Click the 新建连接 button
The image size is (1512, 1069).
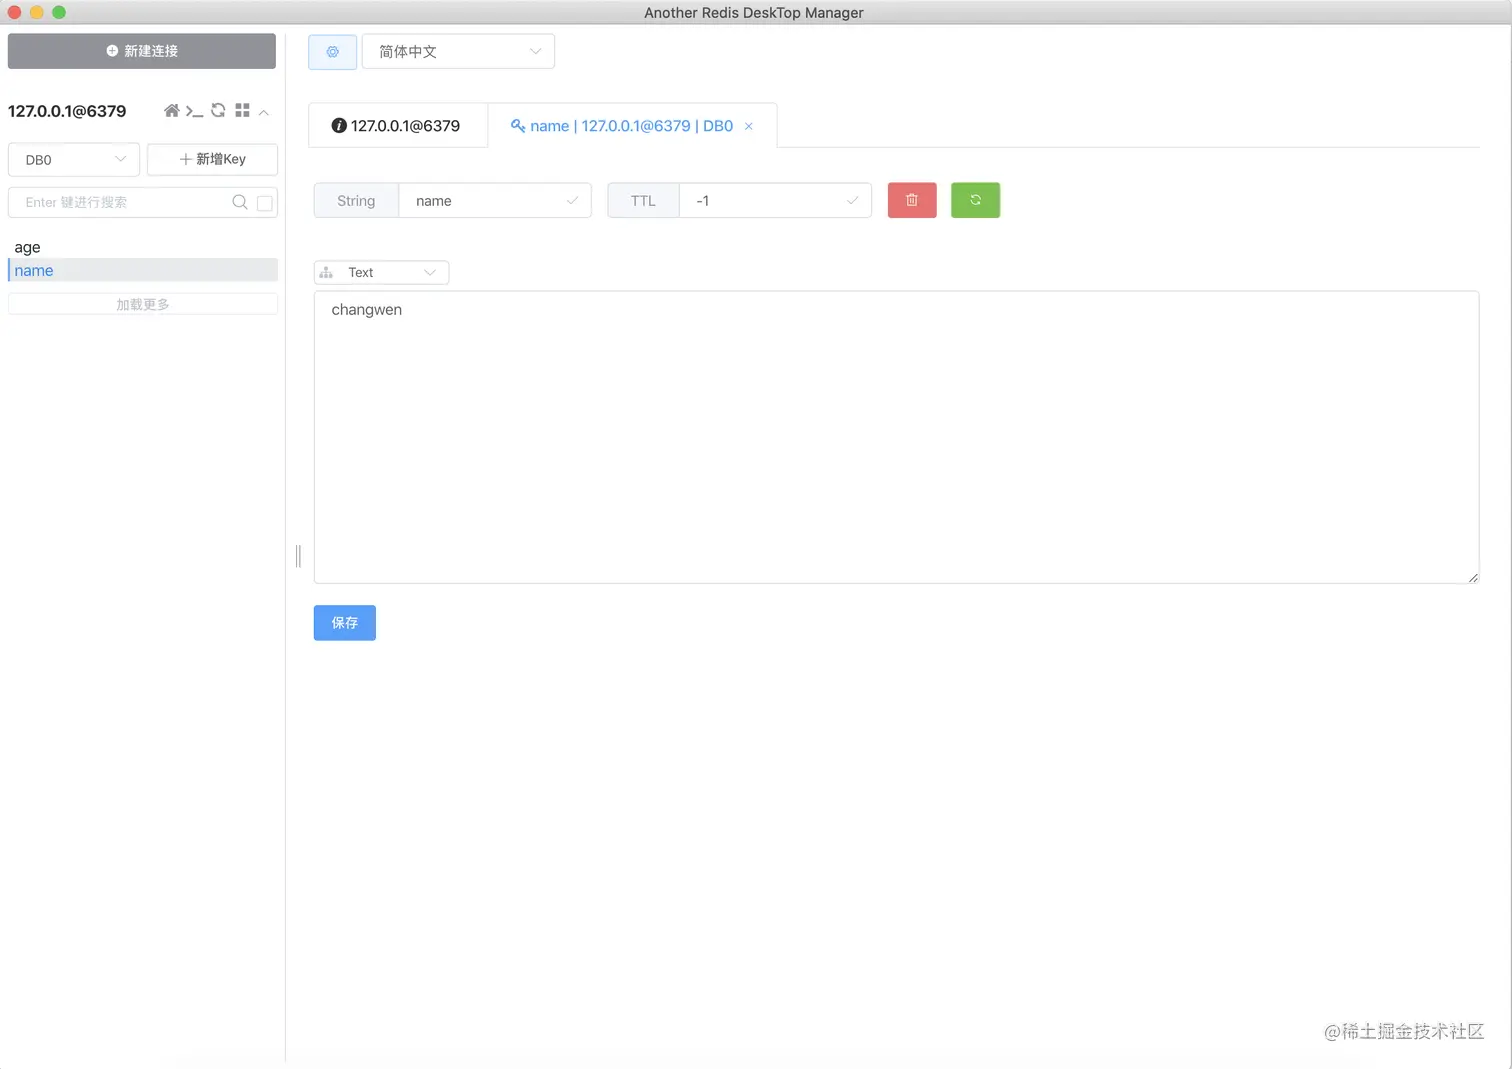(x=142, y=51)
